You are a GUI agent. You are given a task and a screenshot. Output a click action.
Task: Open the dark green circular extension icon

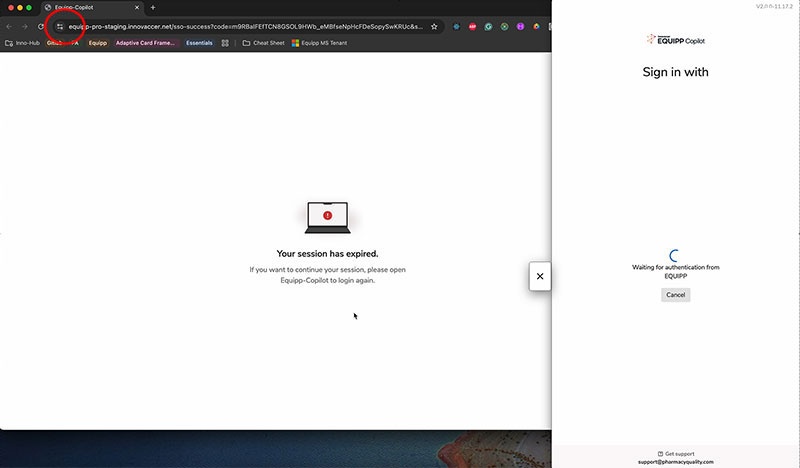pos(505,27)
